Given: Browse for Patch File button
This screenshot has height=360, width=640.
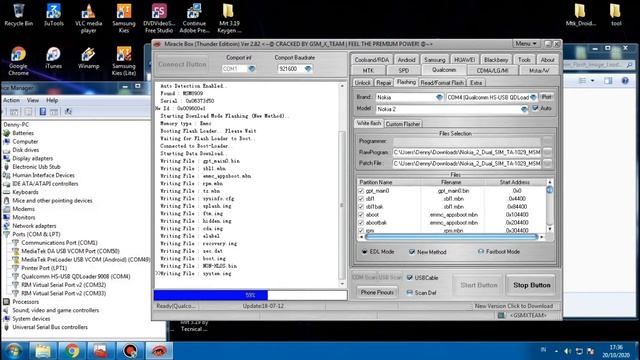Looking at the screenshot, I should click(547, 163).
